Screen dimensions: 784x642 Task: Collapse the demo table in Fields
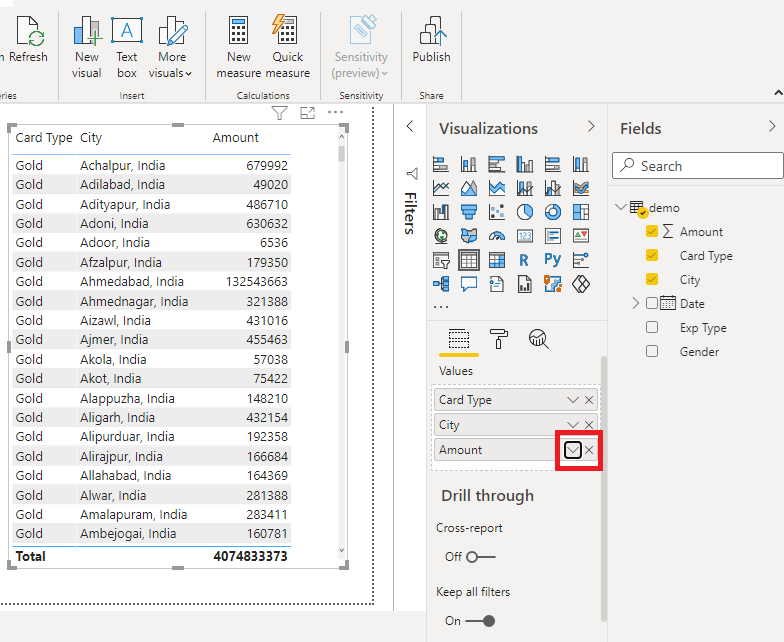[620, 208]
